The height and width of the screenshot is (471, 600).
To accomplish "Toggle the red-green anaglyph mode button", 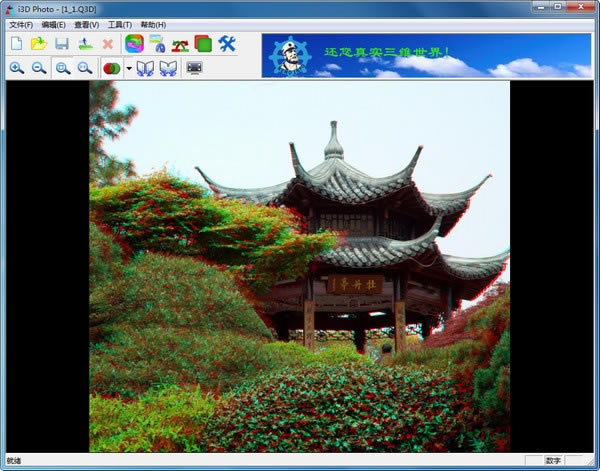I will coord(111,68).
